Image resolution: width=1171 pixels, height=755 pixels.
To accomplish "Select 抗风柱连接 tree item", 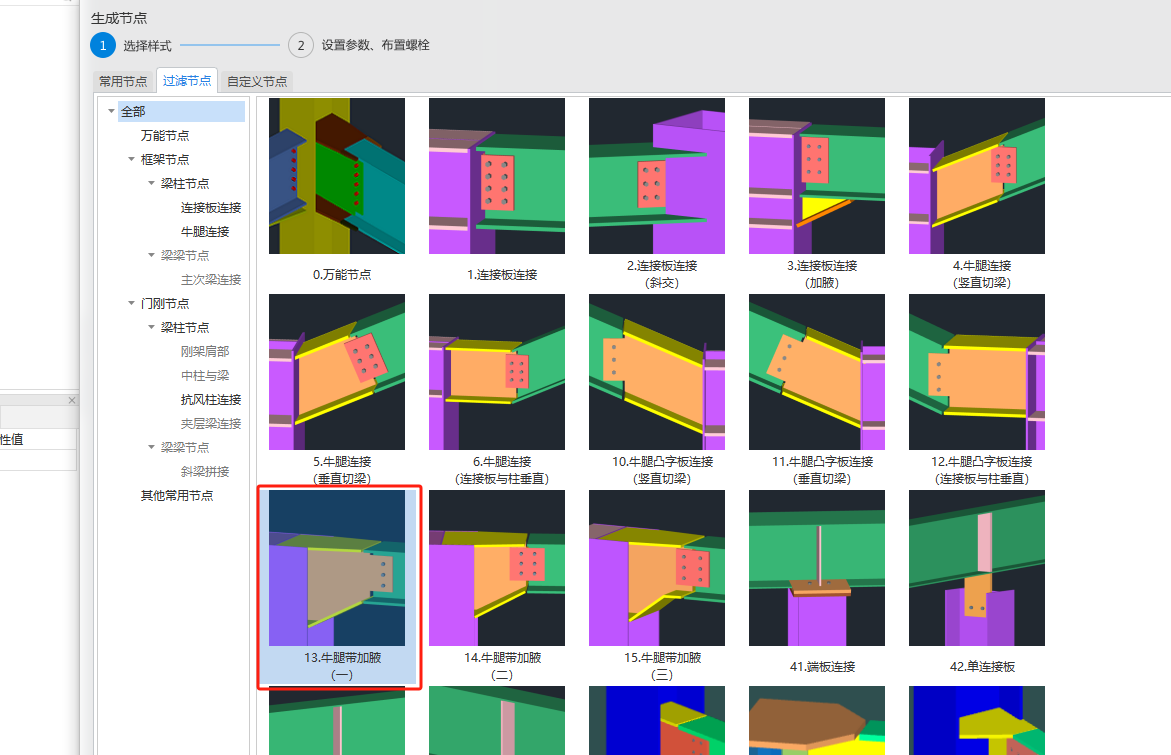I will 211,400.
